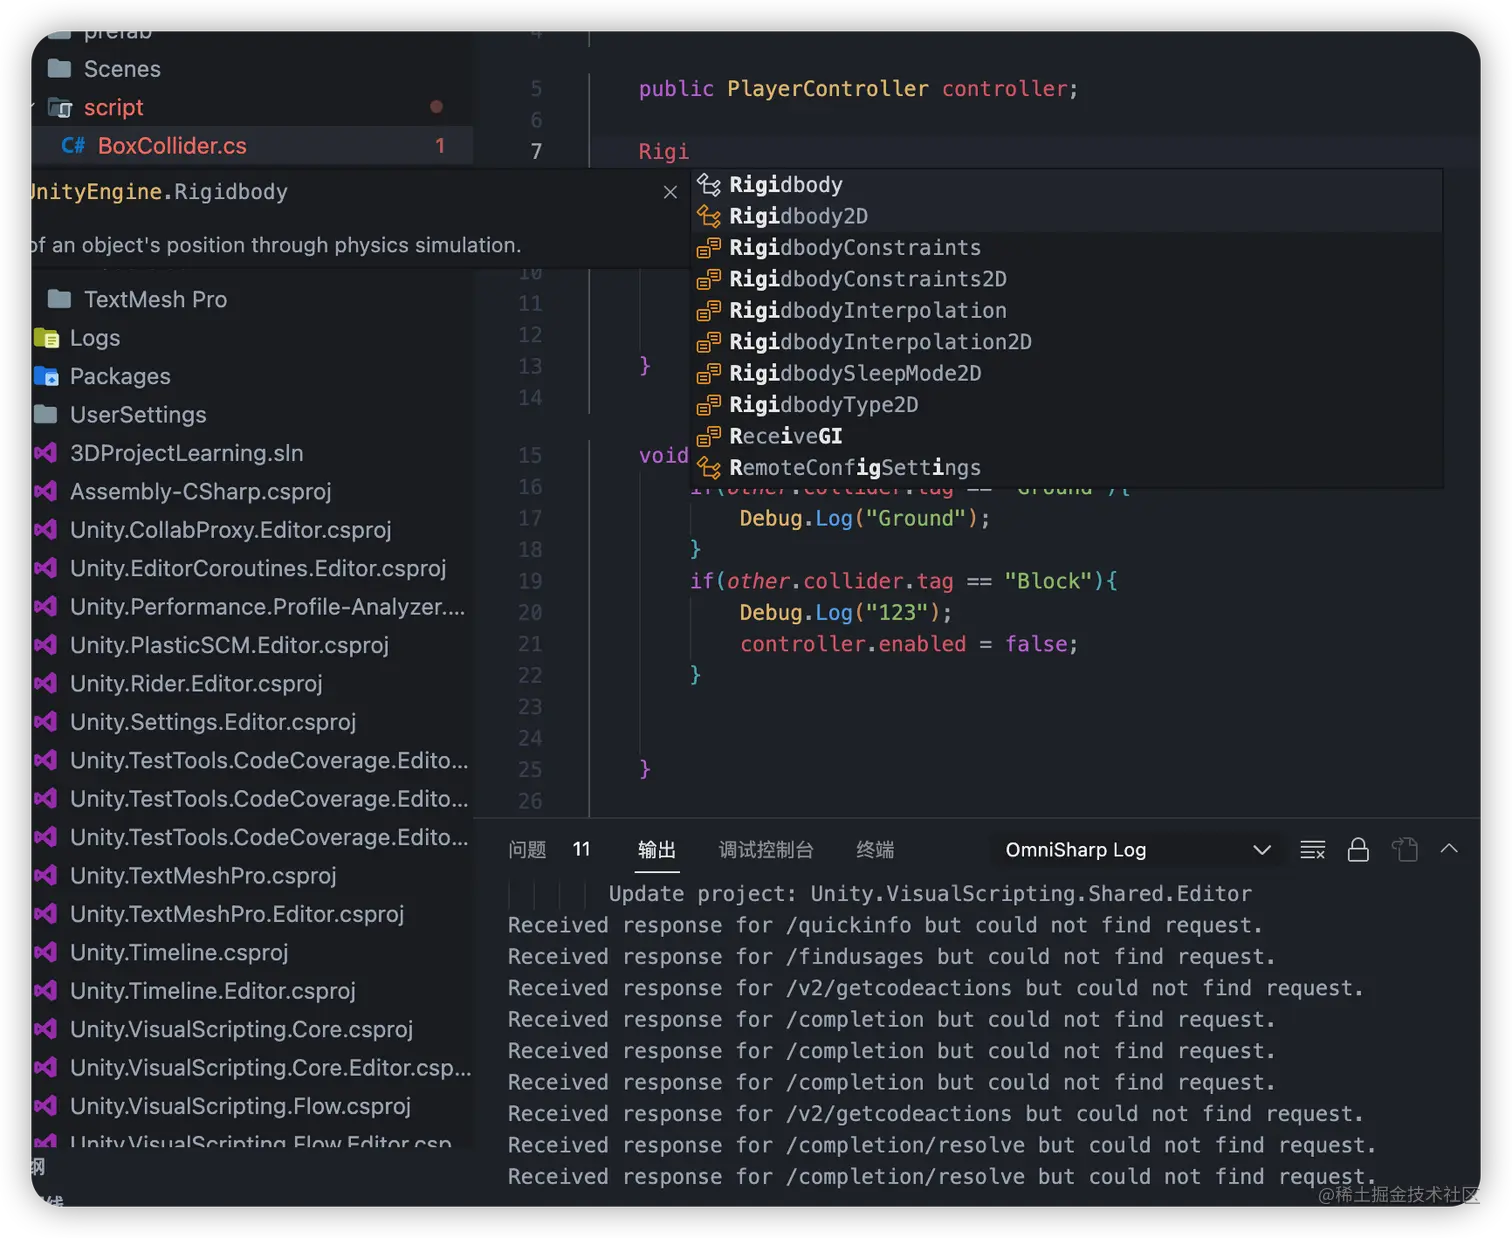Open Unity.PlasticSCM.Editor.csproj file
Viewport: 1512px width, 1238px height.
[252, 645]
